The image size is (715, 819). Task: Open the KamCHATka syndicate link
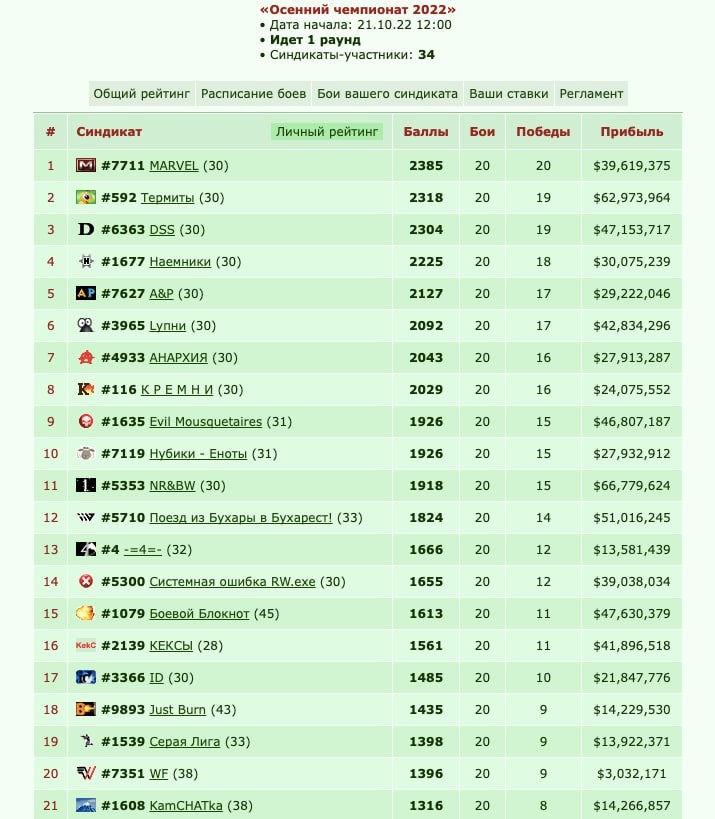pos(186,805)
